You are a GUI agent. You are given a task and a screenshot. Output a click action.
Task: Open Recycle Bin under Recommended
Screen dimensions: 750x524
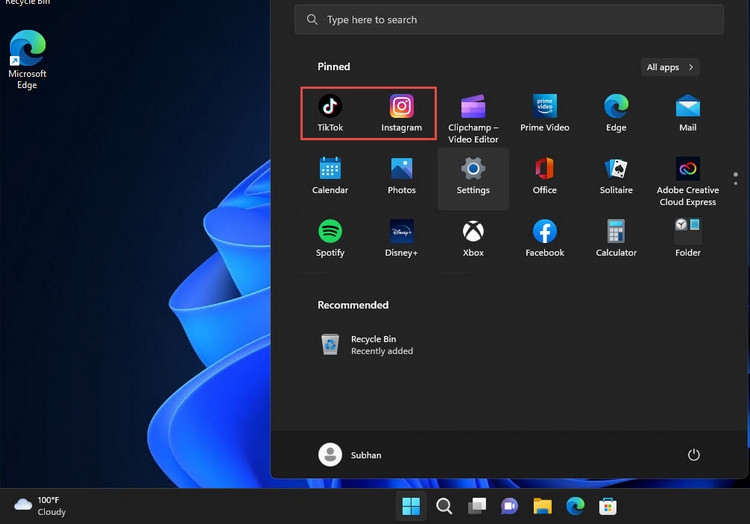click(x=366, y=345)
